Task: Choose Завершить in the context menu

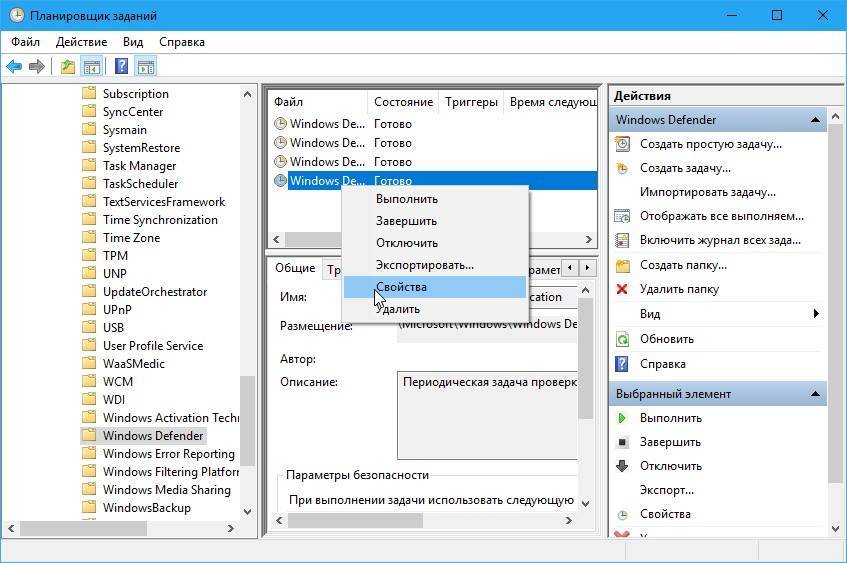Action: point(435,221)
